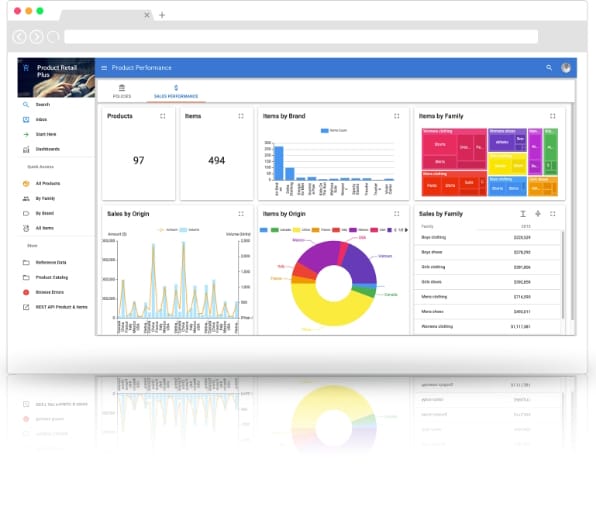Toggle the Amount legend in Sales by Origin

tap(168, 230)
